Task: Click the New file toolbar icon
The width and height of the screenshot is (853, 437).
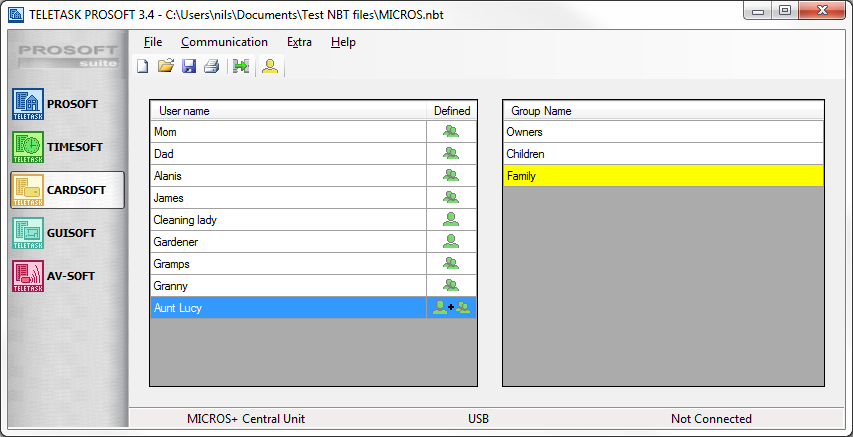Action: tap(143, 67)
